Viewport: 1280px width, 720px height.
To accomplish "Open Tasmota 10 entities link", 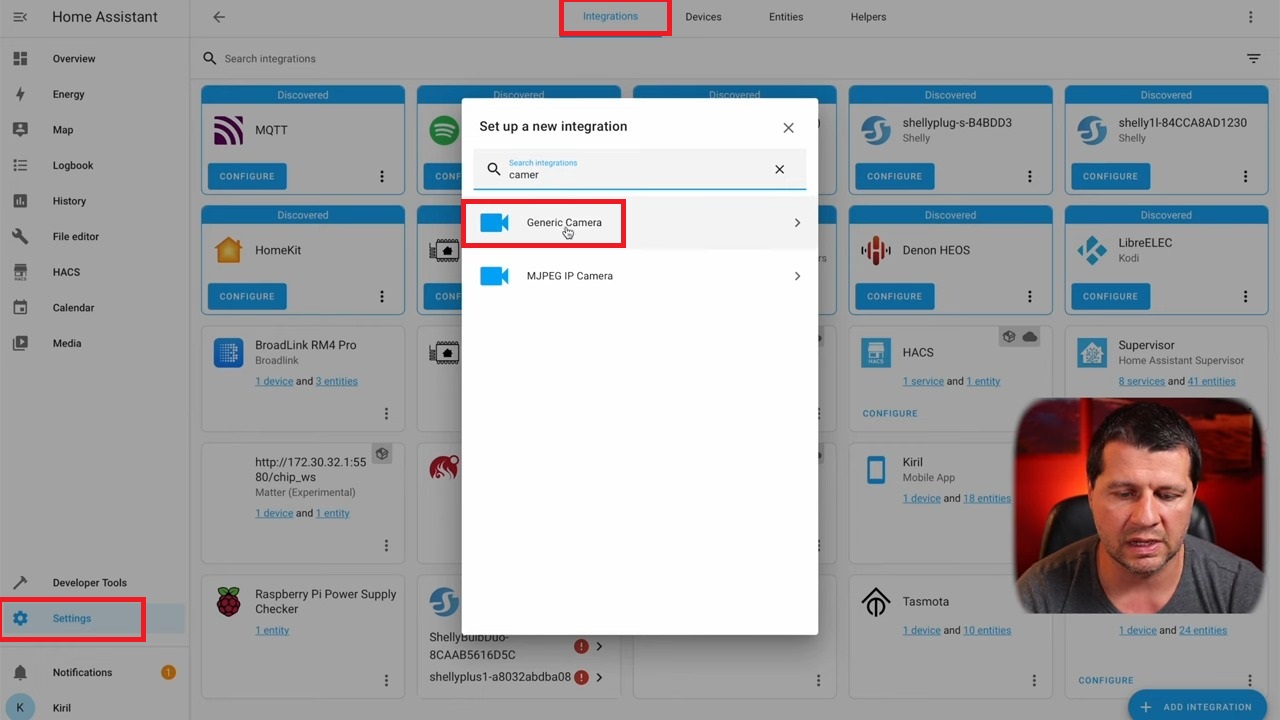I will click(987, 630).
